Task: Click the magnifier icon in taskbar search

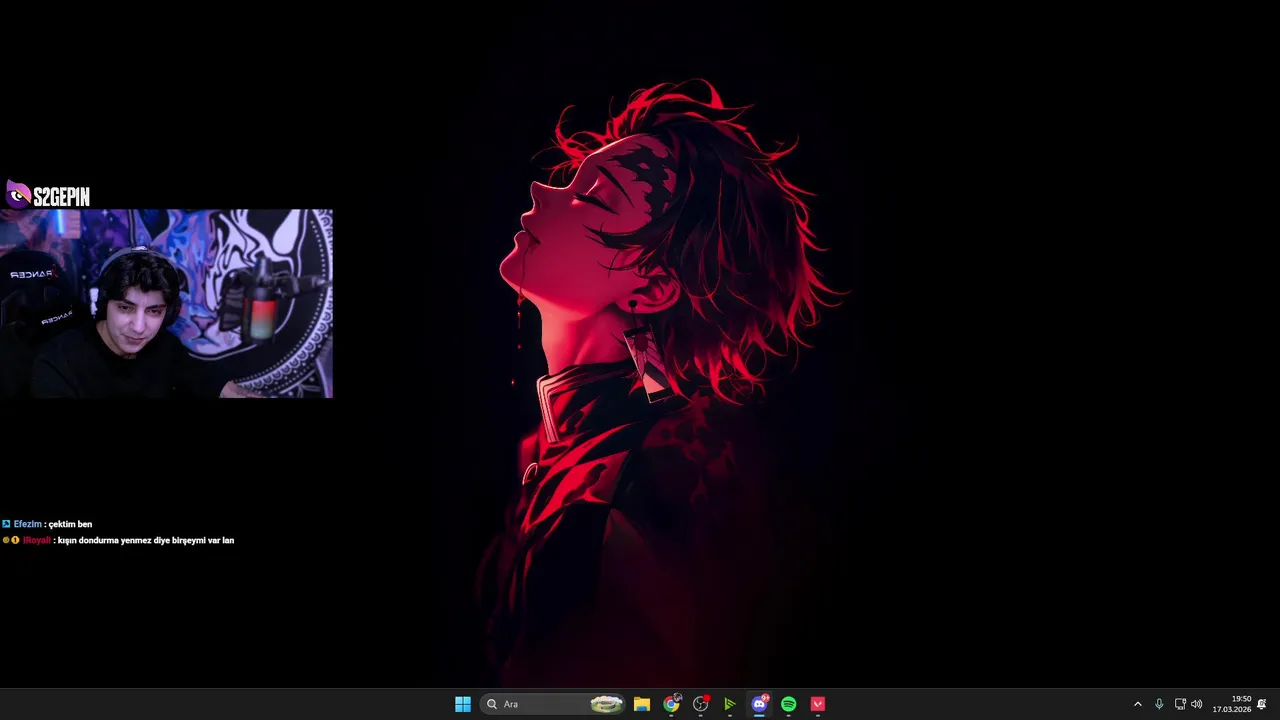Action: 492,704
